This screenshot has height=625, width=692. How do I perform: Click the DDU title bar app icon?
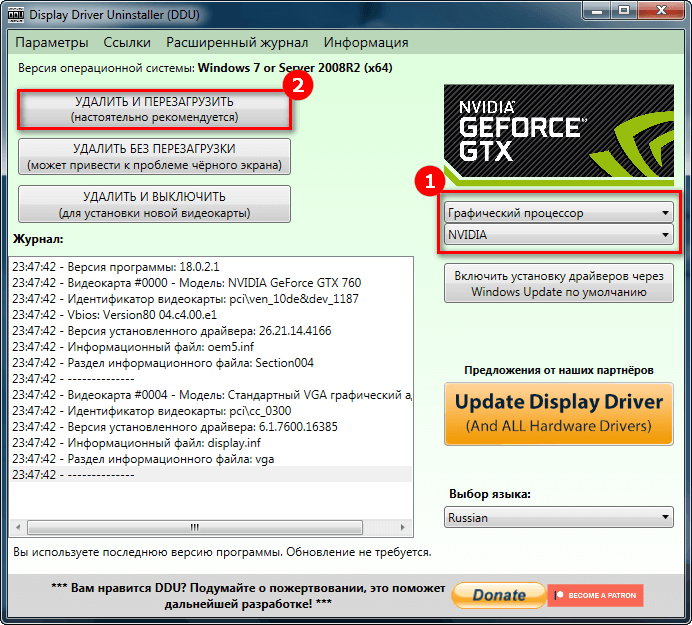[x=16, y=15]
